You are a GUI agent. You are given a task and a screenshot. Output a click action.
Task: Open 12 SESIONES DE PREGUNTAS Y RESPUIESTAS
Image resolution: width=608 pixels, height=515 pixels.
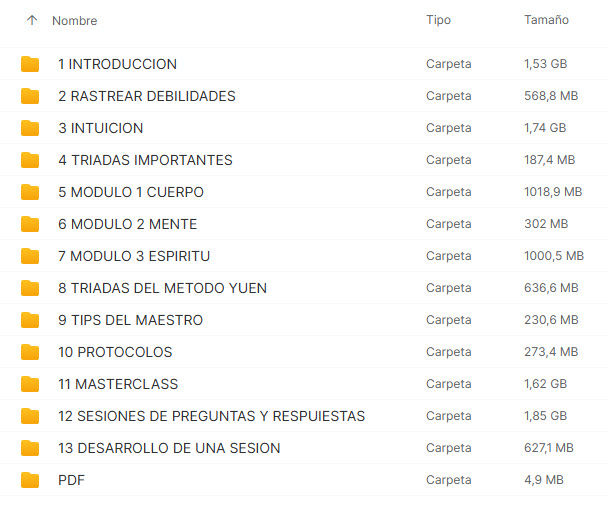tap(211, 416)
